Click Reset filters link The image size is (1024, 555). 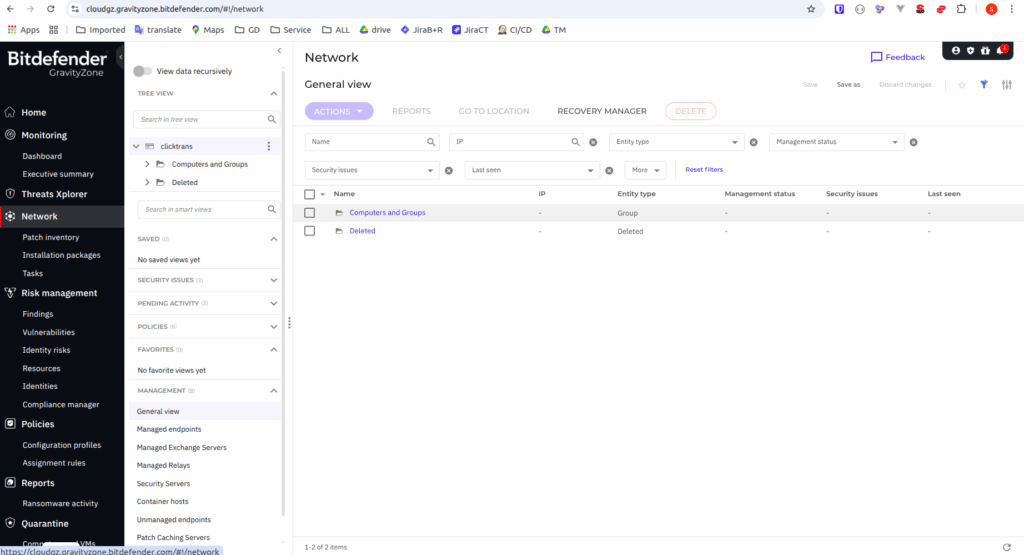coord(704,170)
